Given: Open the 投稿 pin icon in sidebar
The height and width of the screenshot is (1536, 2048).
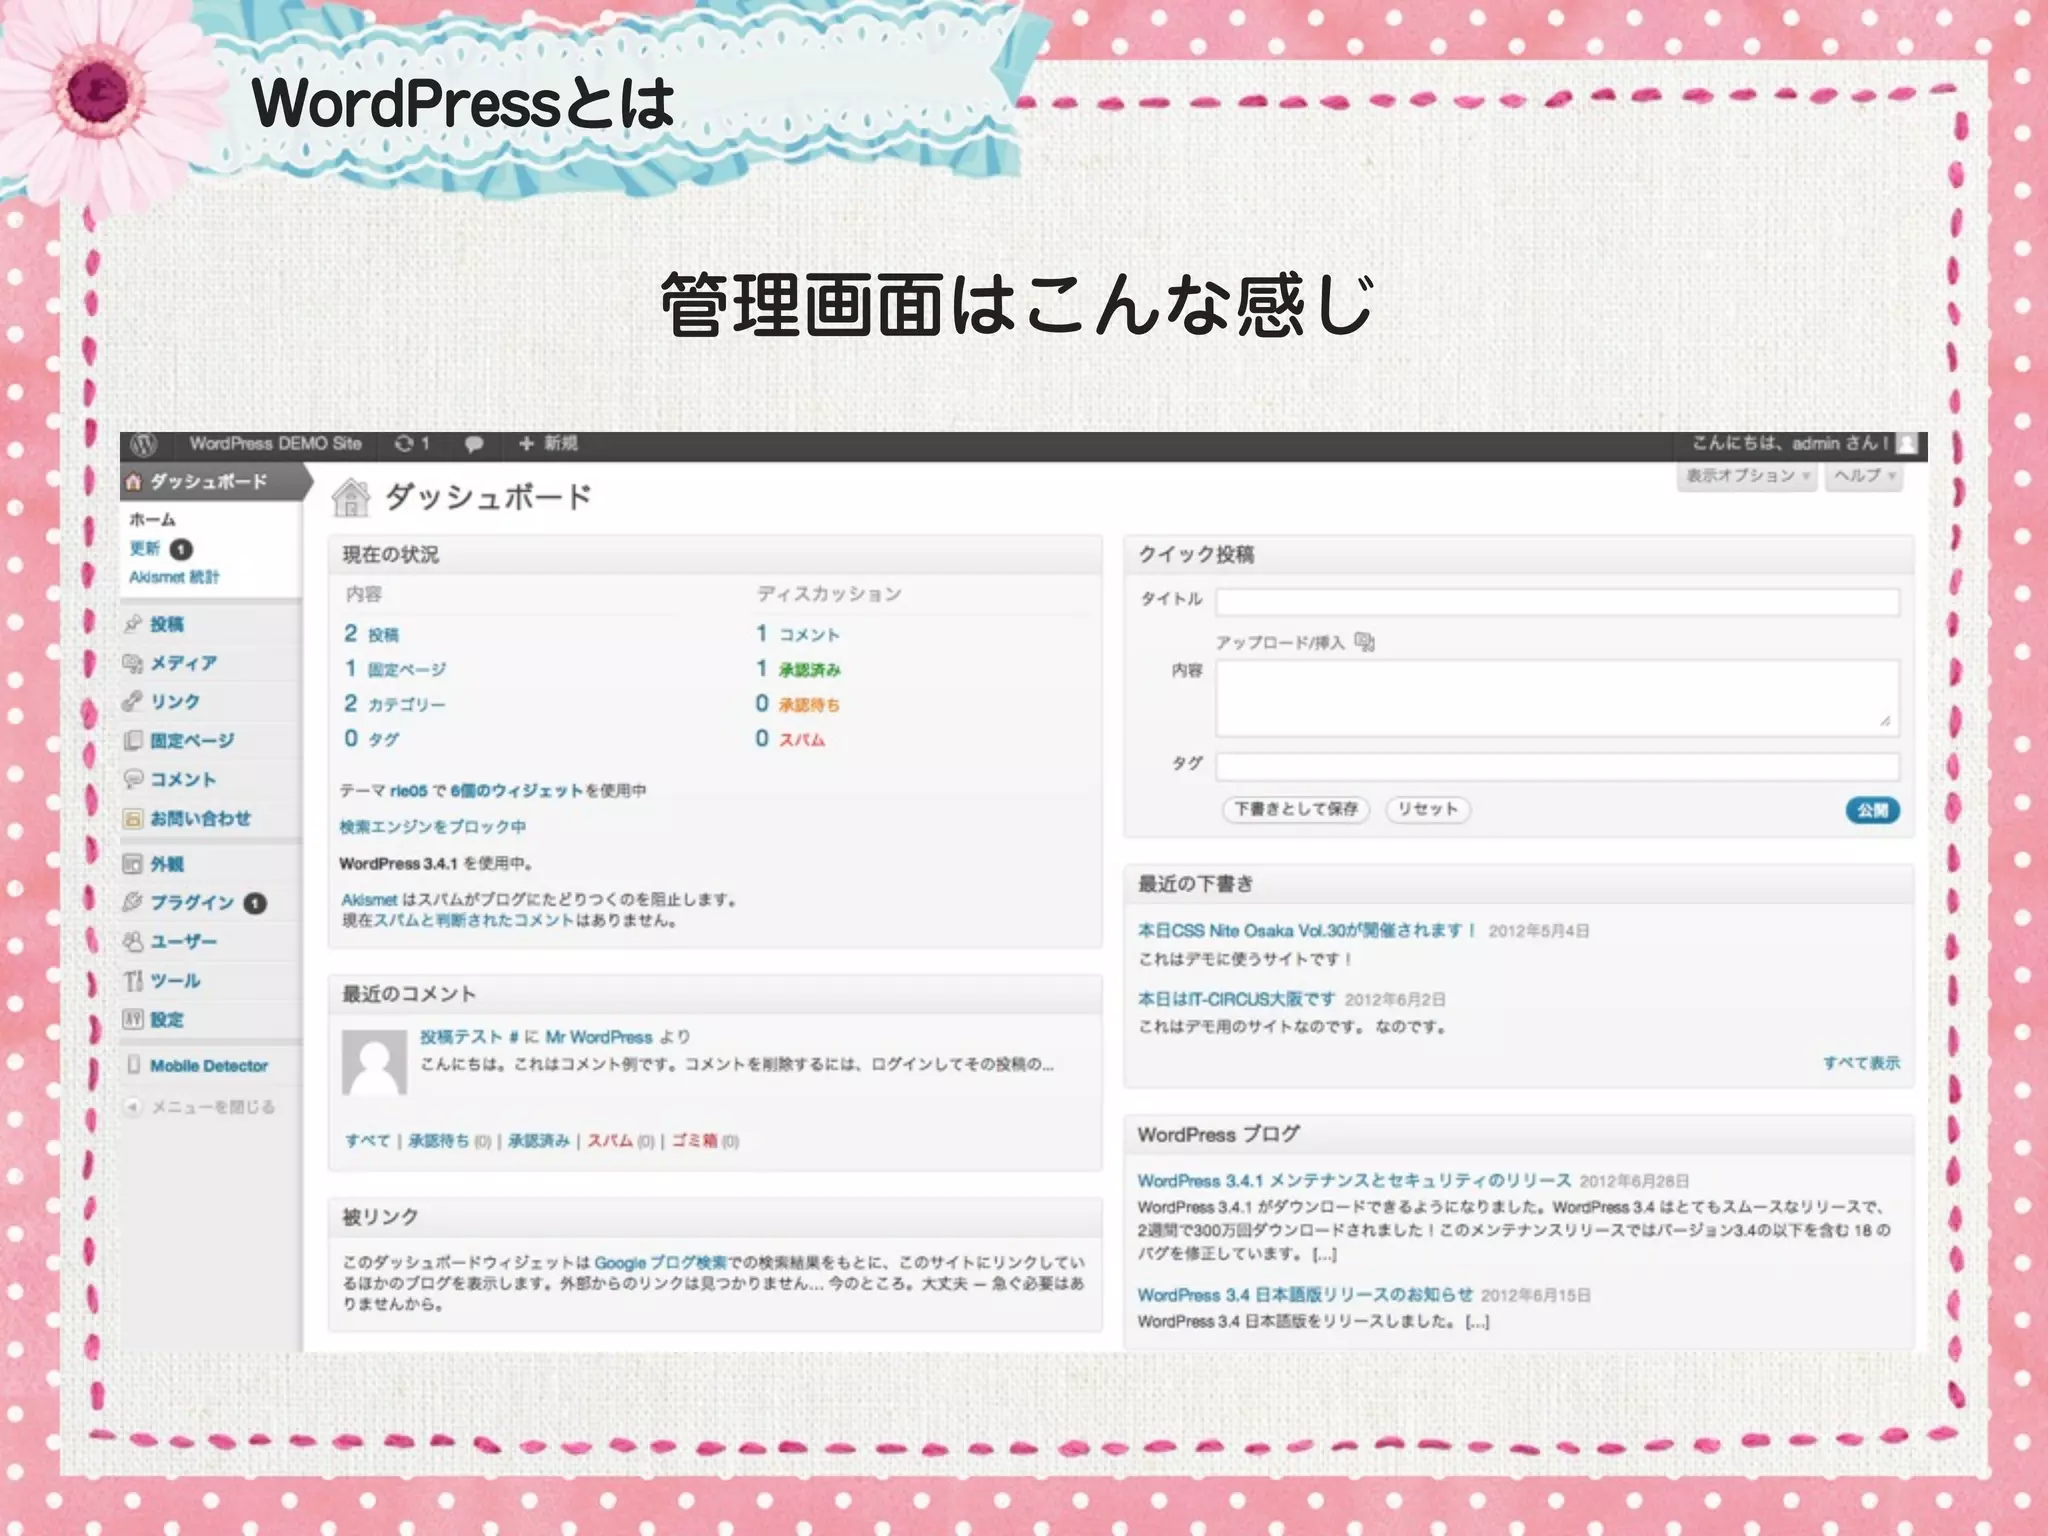Looking at the screenshot, I should [x=133, y=624].
